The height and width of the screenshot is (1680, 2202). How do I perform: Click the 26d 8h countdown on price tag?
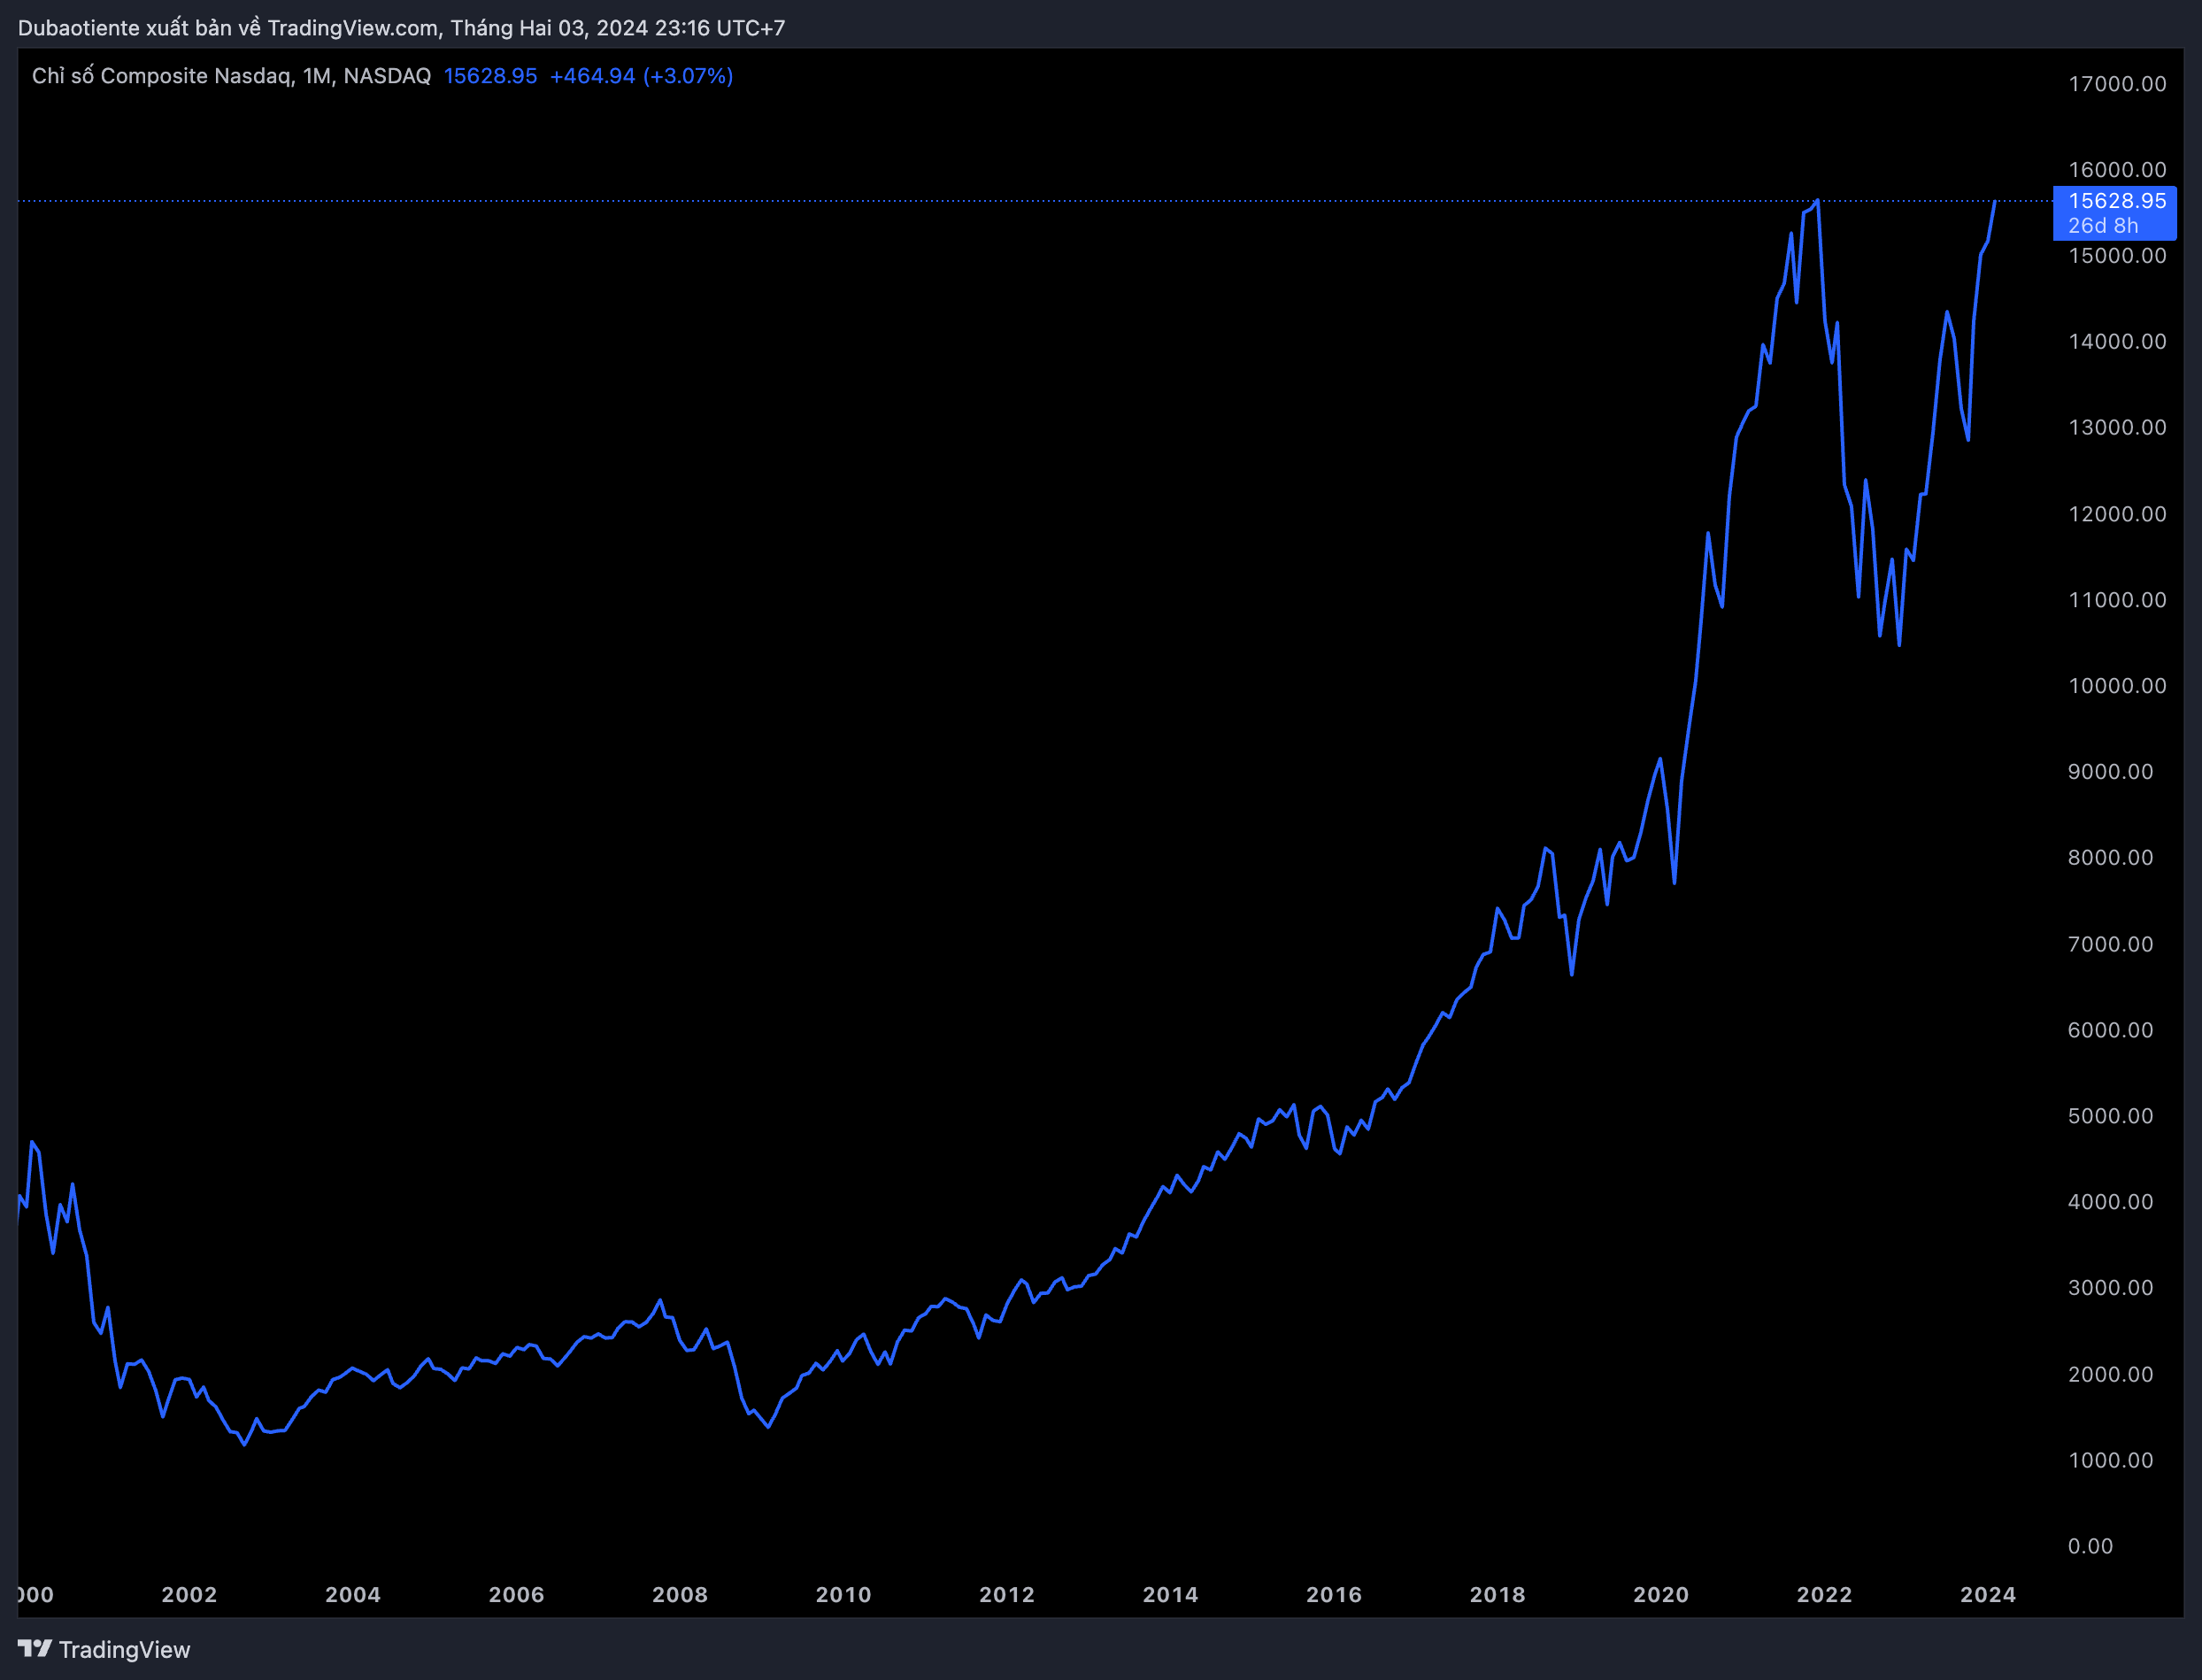(2102, 226)
